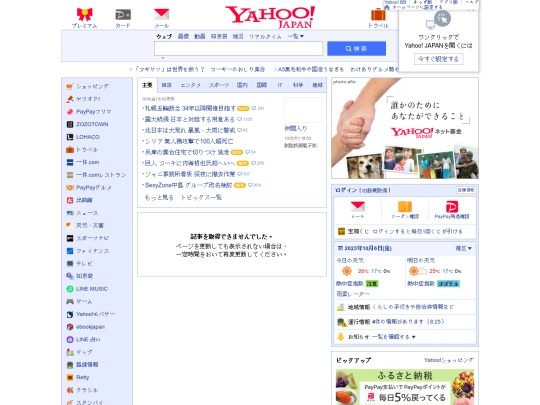
Task: Click the blue 検索 search button
Action: coord(356,49)
